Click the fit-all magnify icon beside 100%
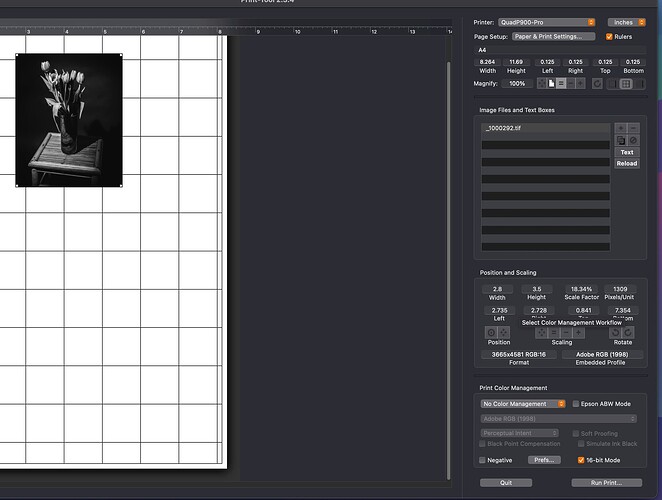The width and height of the screenshot is (662, 500). click(542, 84)
